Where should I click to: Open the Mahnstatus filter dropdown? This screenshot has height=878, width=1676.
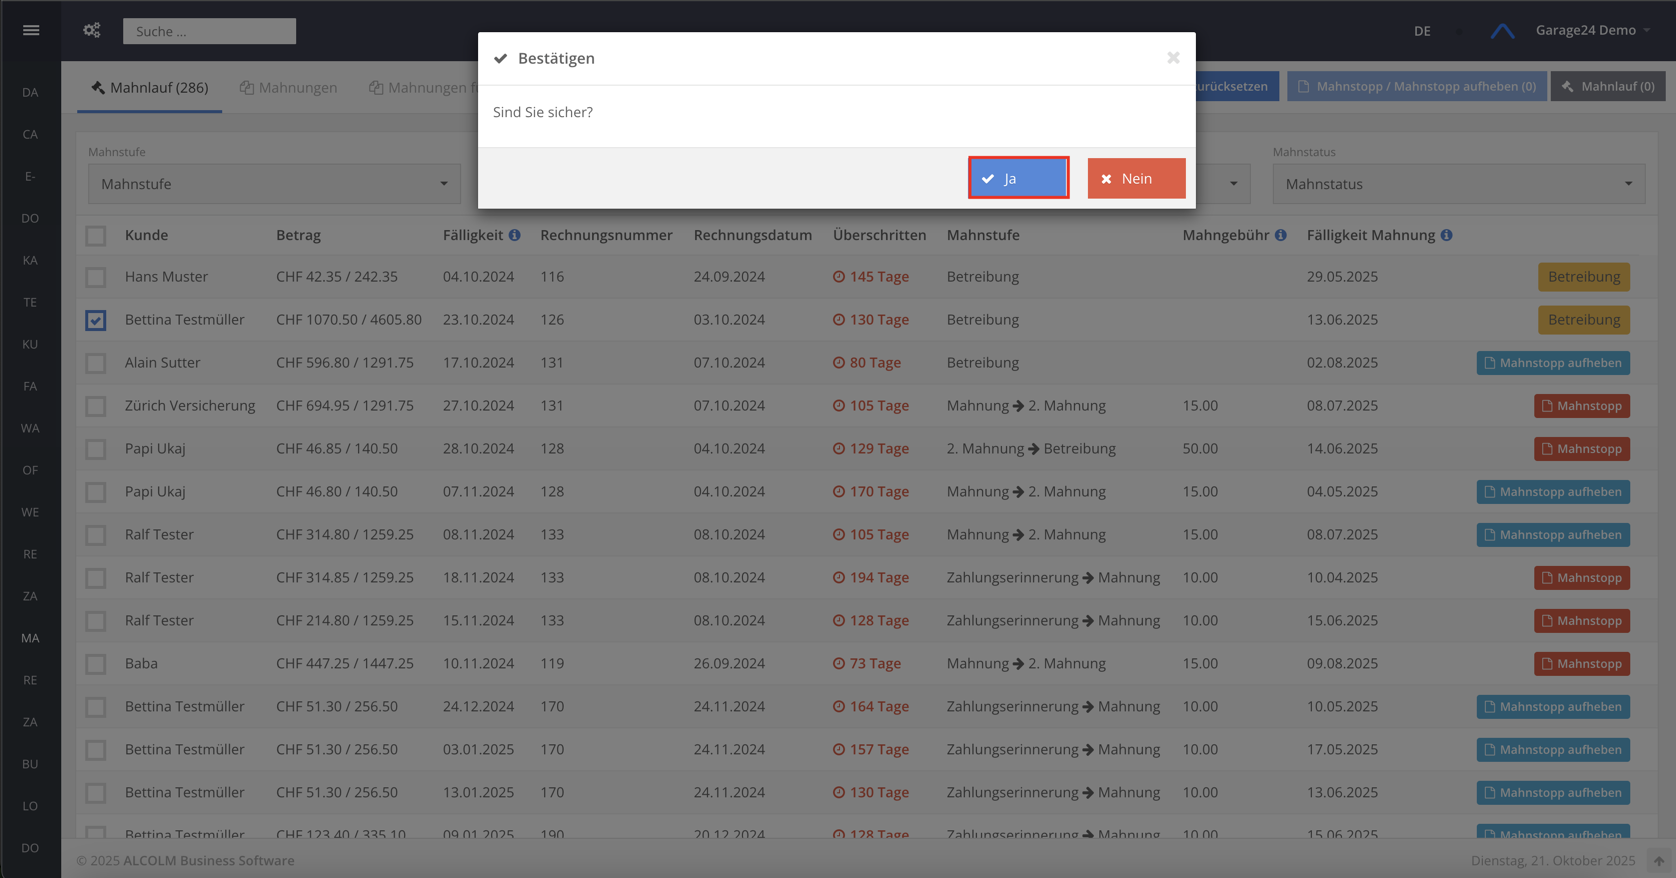tap(1458, 184)
